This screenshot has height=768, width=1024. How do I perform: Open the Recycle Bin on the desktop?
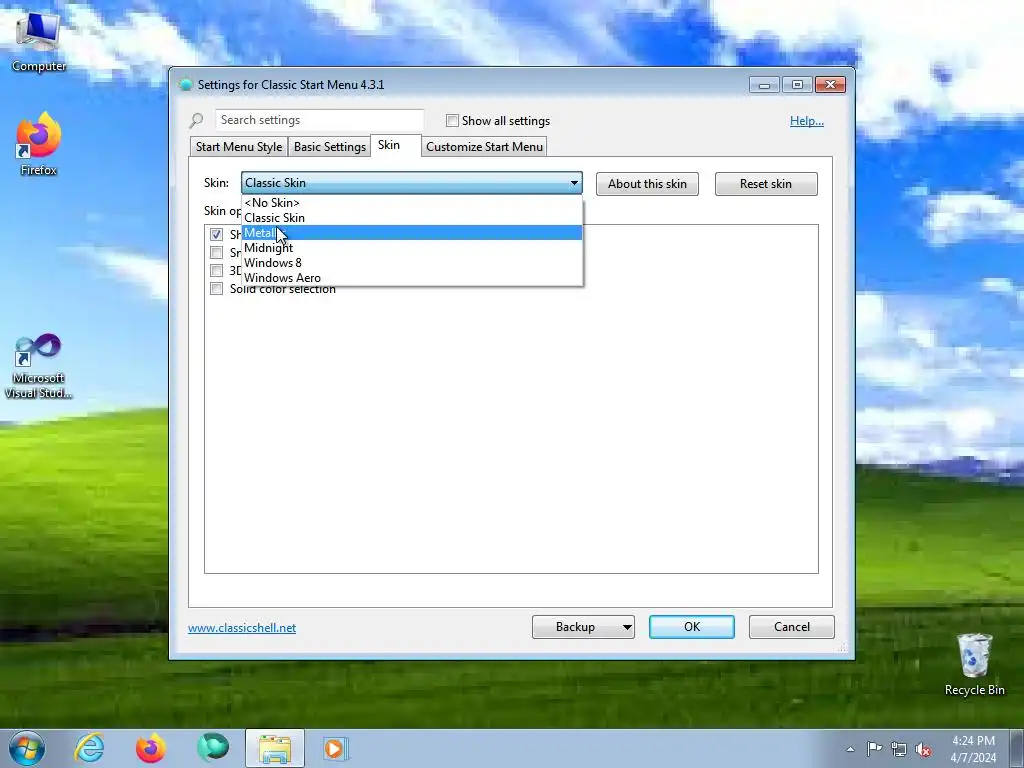click(974, 664)
